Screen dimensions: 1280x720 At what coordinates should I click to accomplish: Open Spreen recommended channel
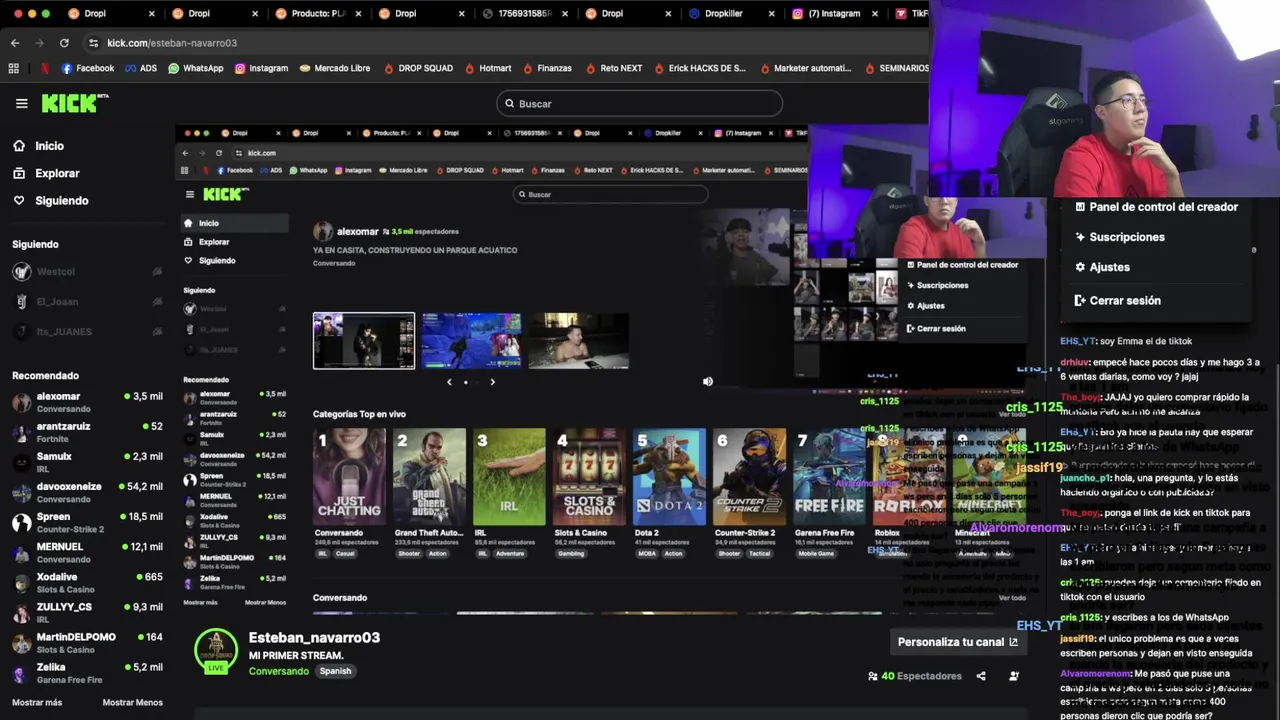[x=87, y=522]
